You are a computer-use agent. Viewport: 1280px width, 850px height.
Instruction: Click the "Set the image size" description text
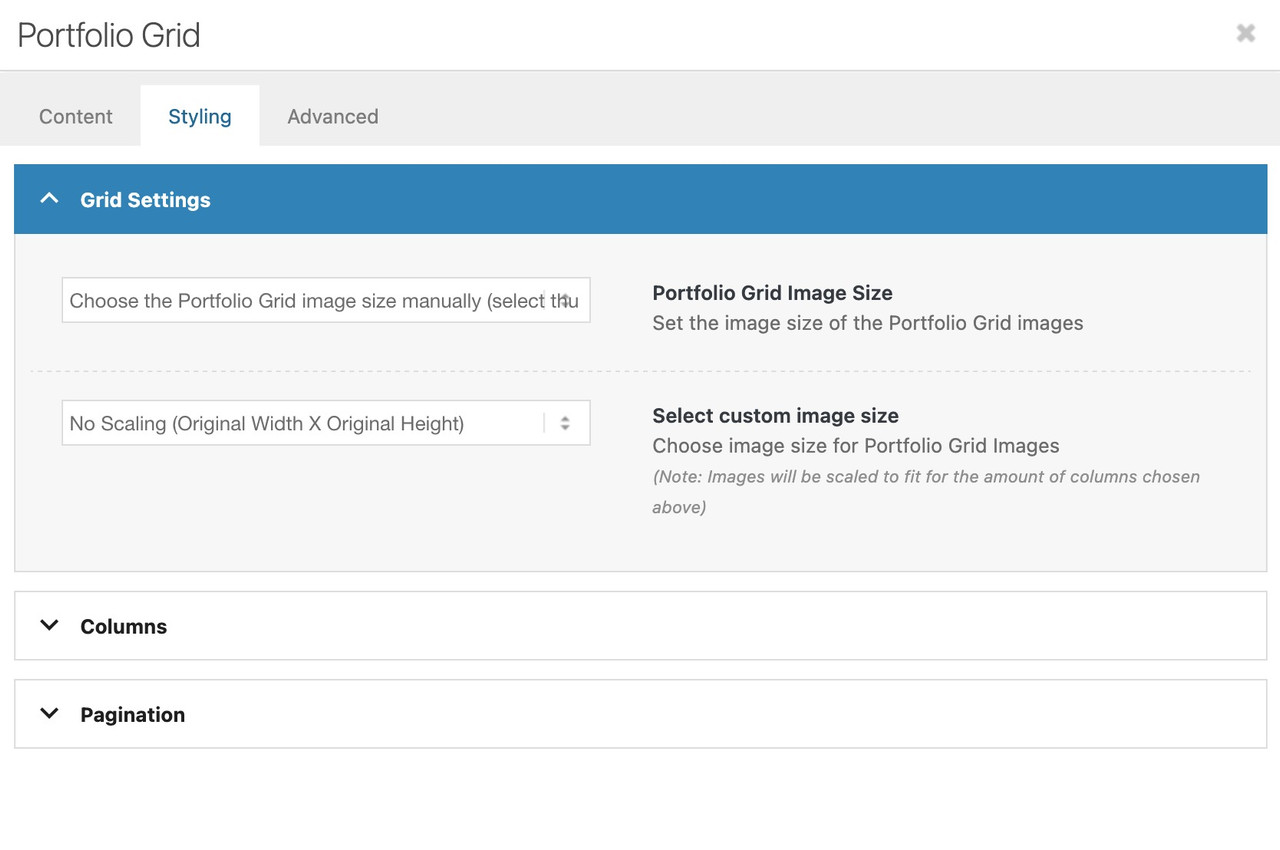[867, 323]
